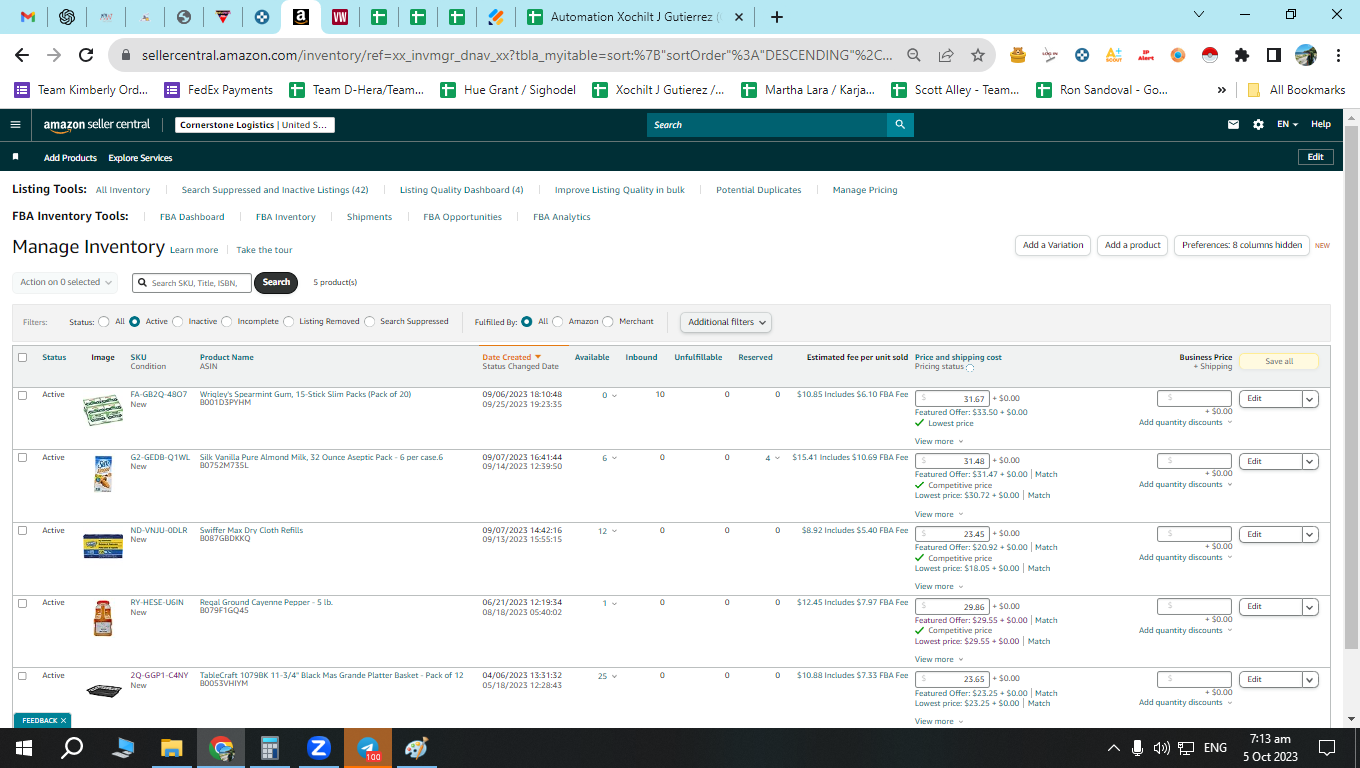Click the bookmark flag icon beside Add Products
The image size is (1360, 768).
pyautogui.click(x=15, y=157)
